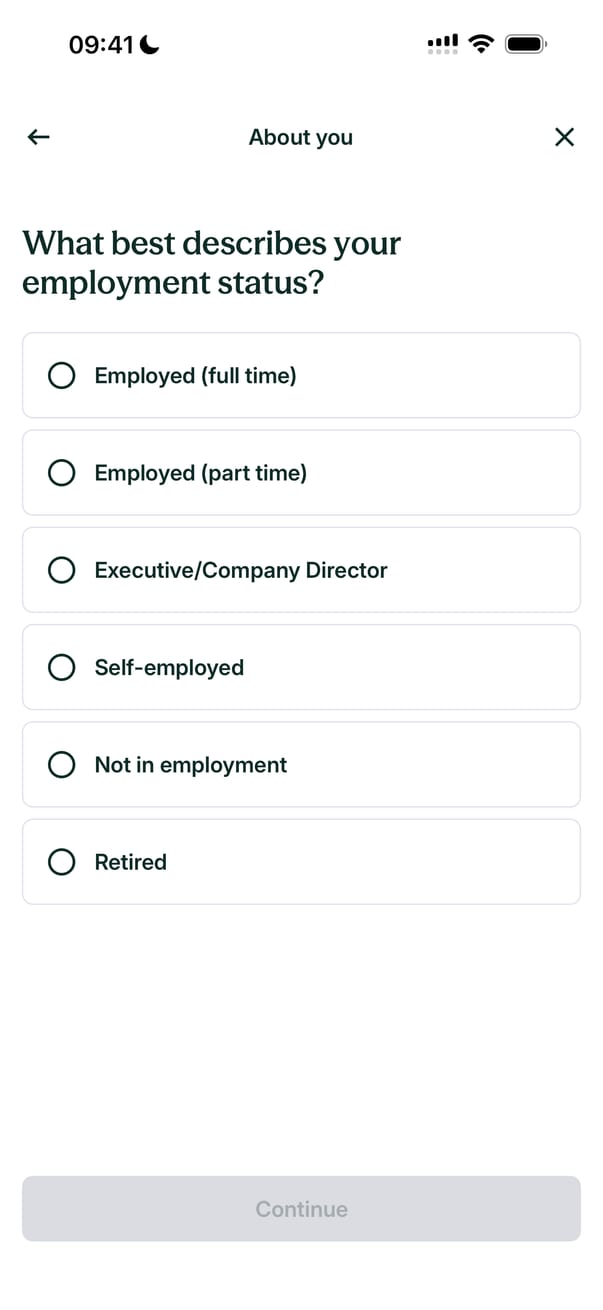Close the About you screen
Screen dimensions: 603x1310
pos(564,137)
